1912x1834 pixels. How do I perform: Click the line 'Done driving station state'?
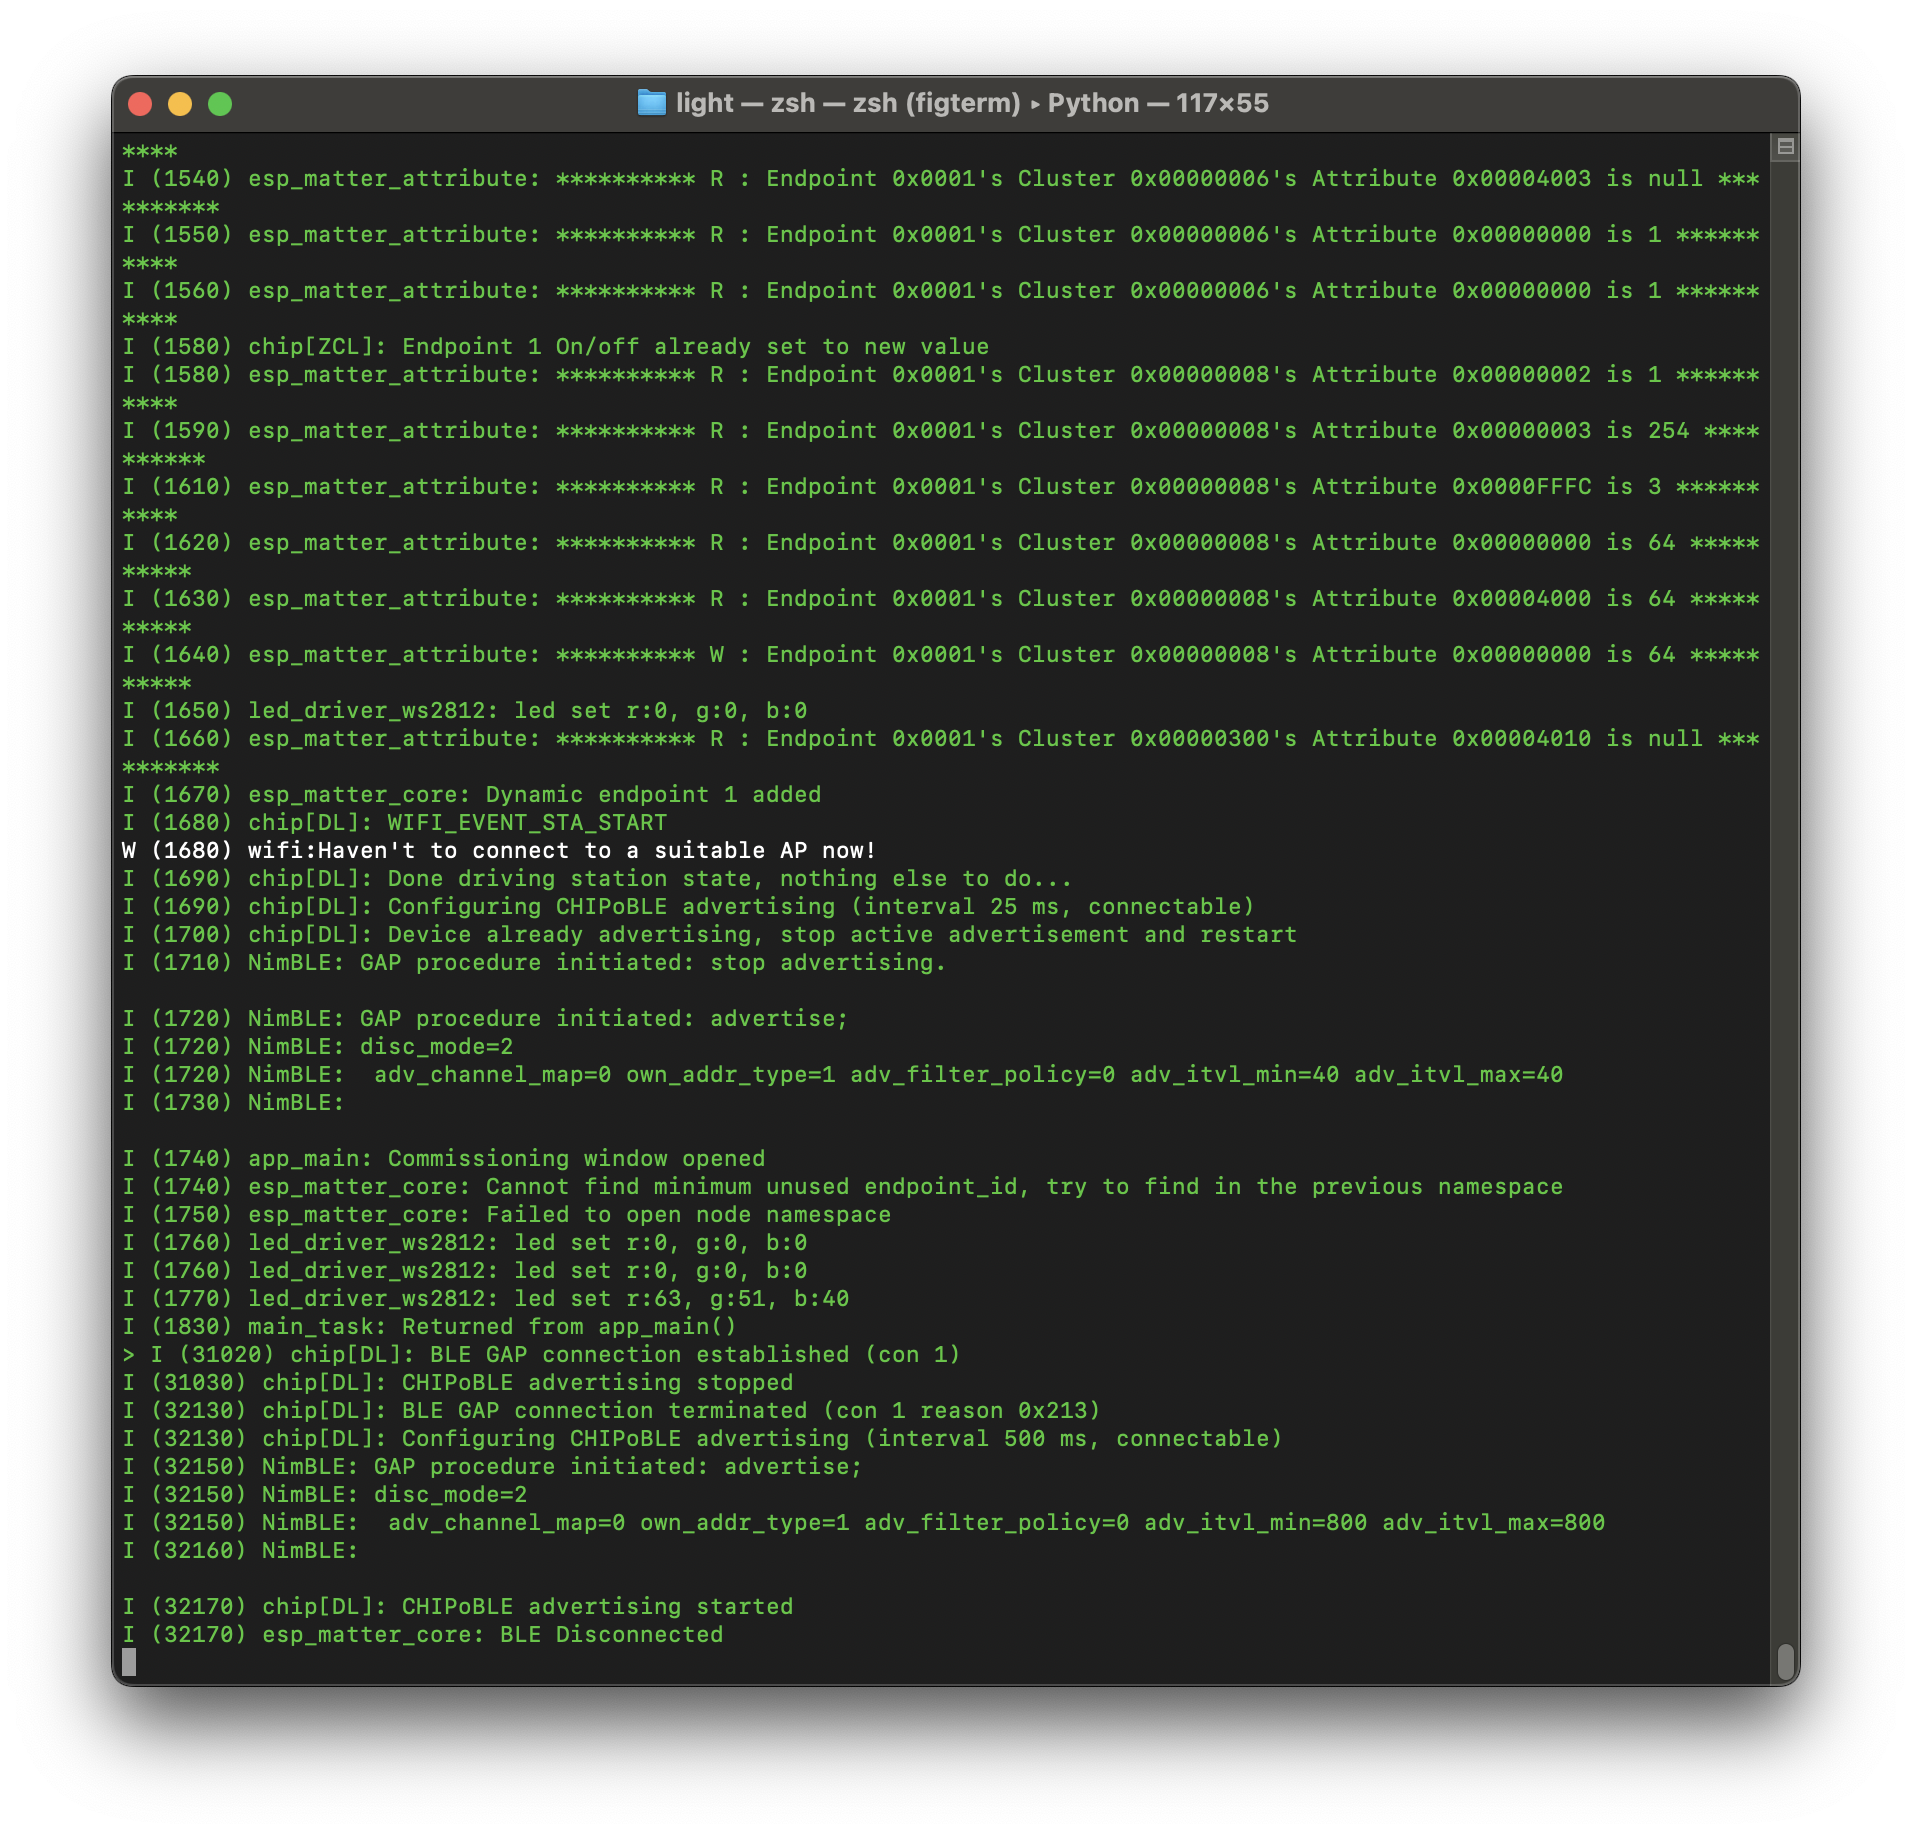pos(596,878)
